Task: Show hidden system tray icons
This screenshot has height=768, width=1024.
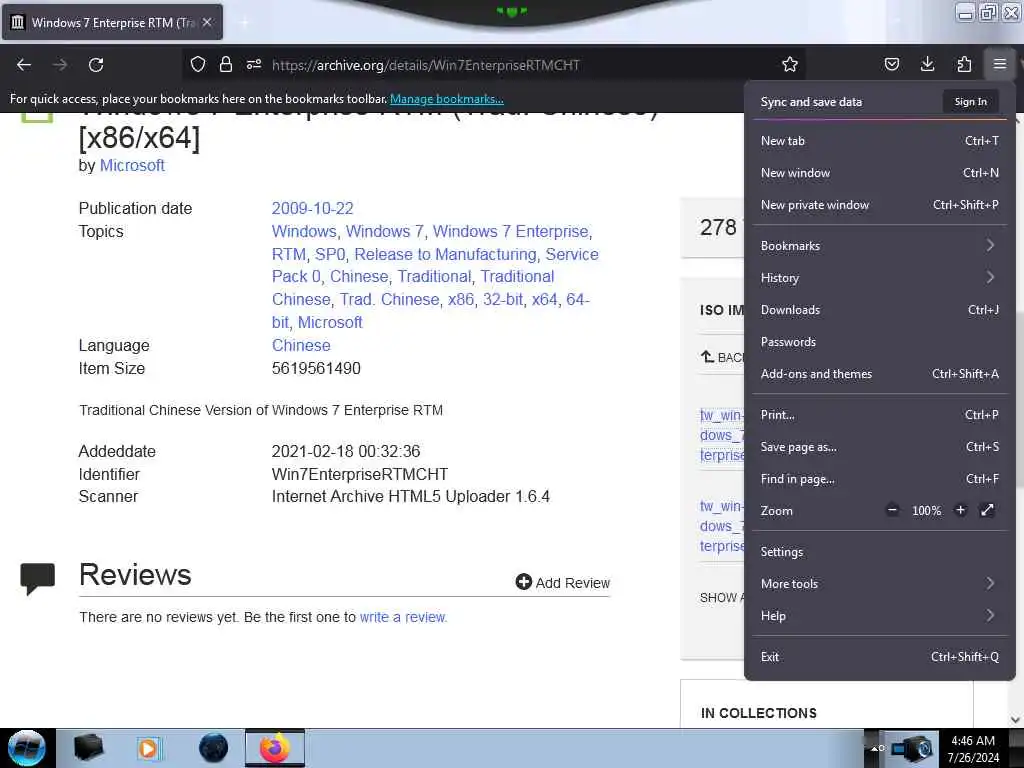Action: (875, 748)
